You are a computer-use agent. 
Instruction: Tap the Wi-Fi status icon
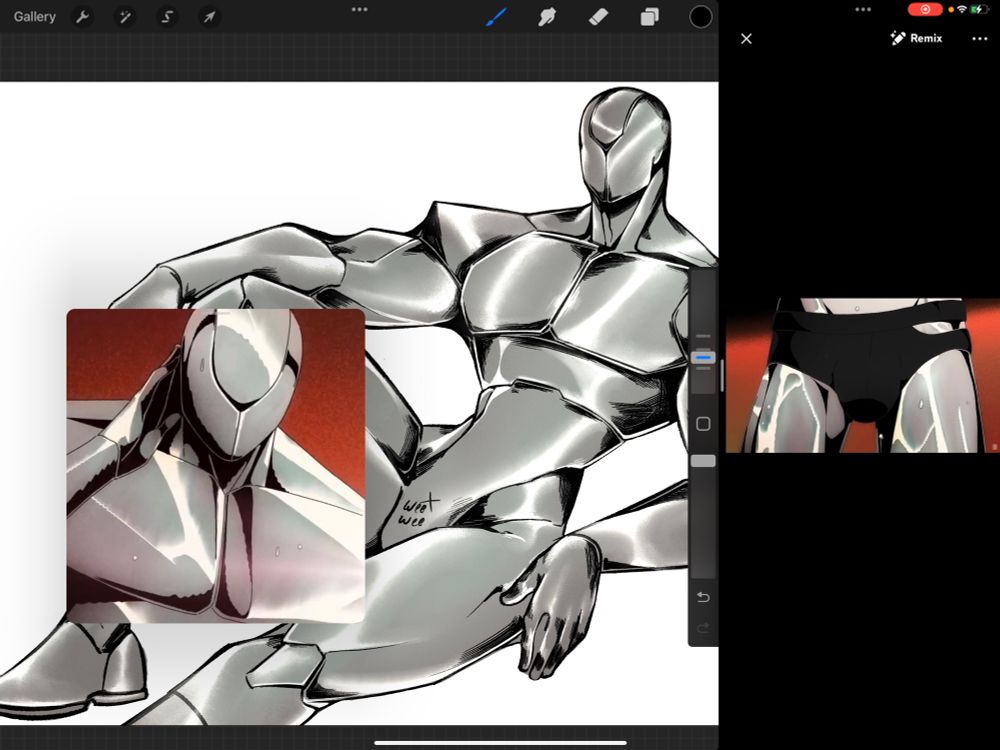point(962,10)
